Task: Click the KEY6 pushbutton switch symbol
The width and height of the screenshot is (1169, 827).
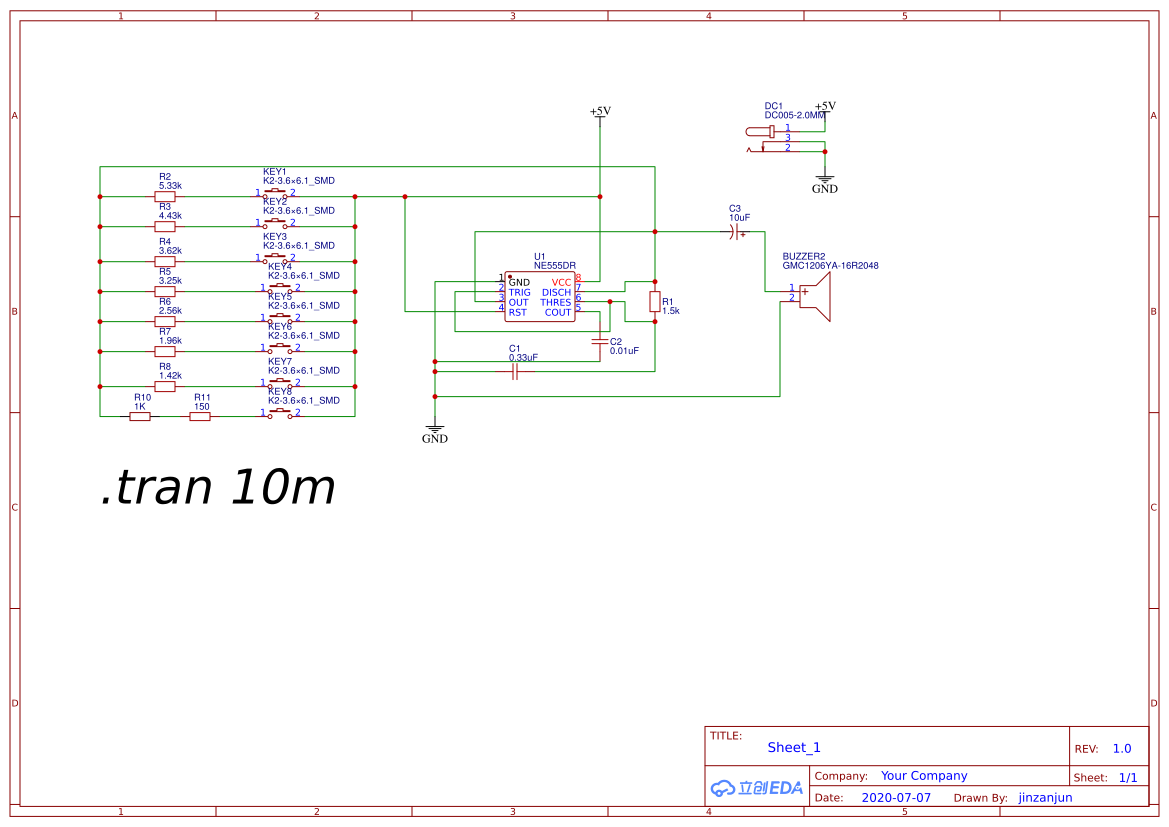Action: click(x=280, y=349)
